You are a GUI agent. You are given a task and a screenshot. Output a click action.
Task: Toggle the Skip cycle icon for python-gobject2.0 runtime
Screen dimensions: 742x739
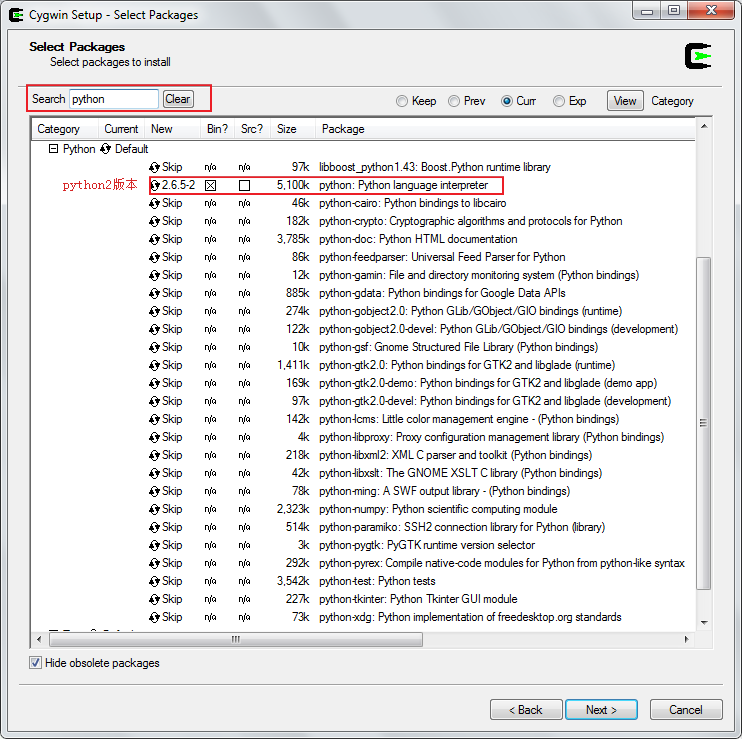click(154, 311)
